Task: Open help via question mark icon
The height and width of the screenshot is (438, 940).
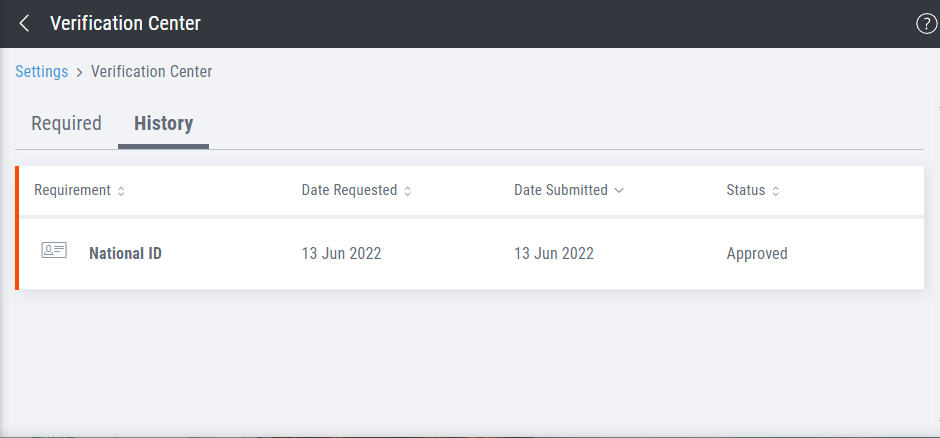Action: (x=926, y=24)
